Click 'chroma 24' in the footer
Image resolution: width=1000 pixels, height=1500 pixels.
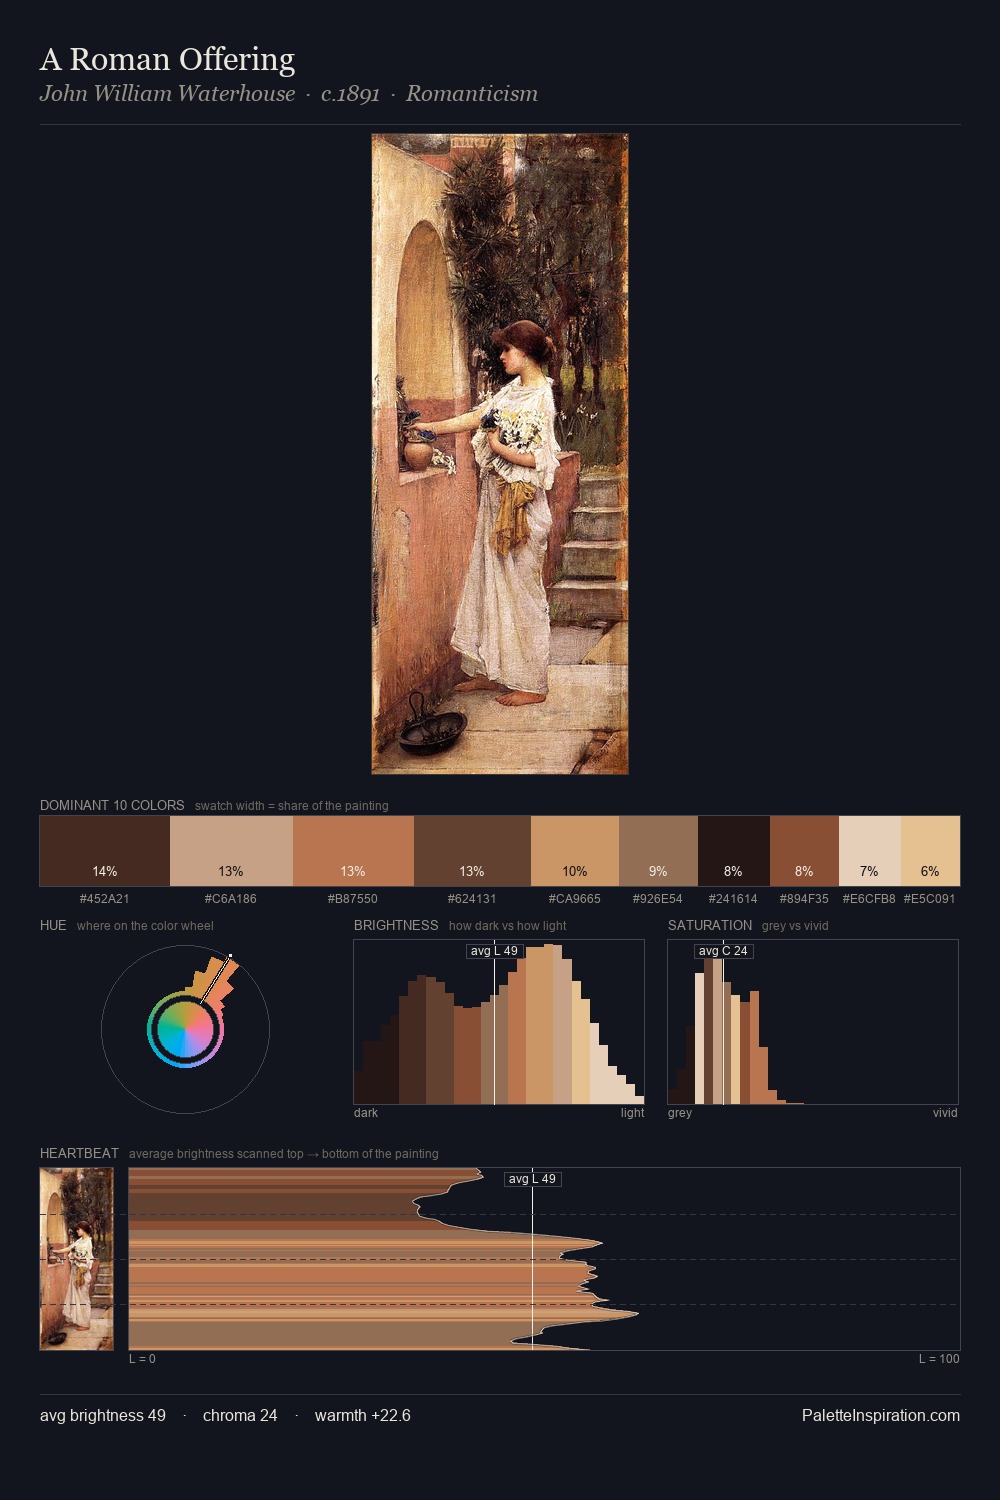240,1415
